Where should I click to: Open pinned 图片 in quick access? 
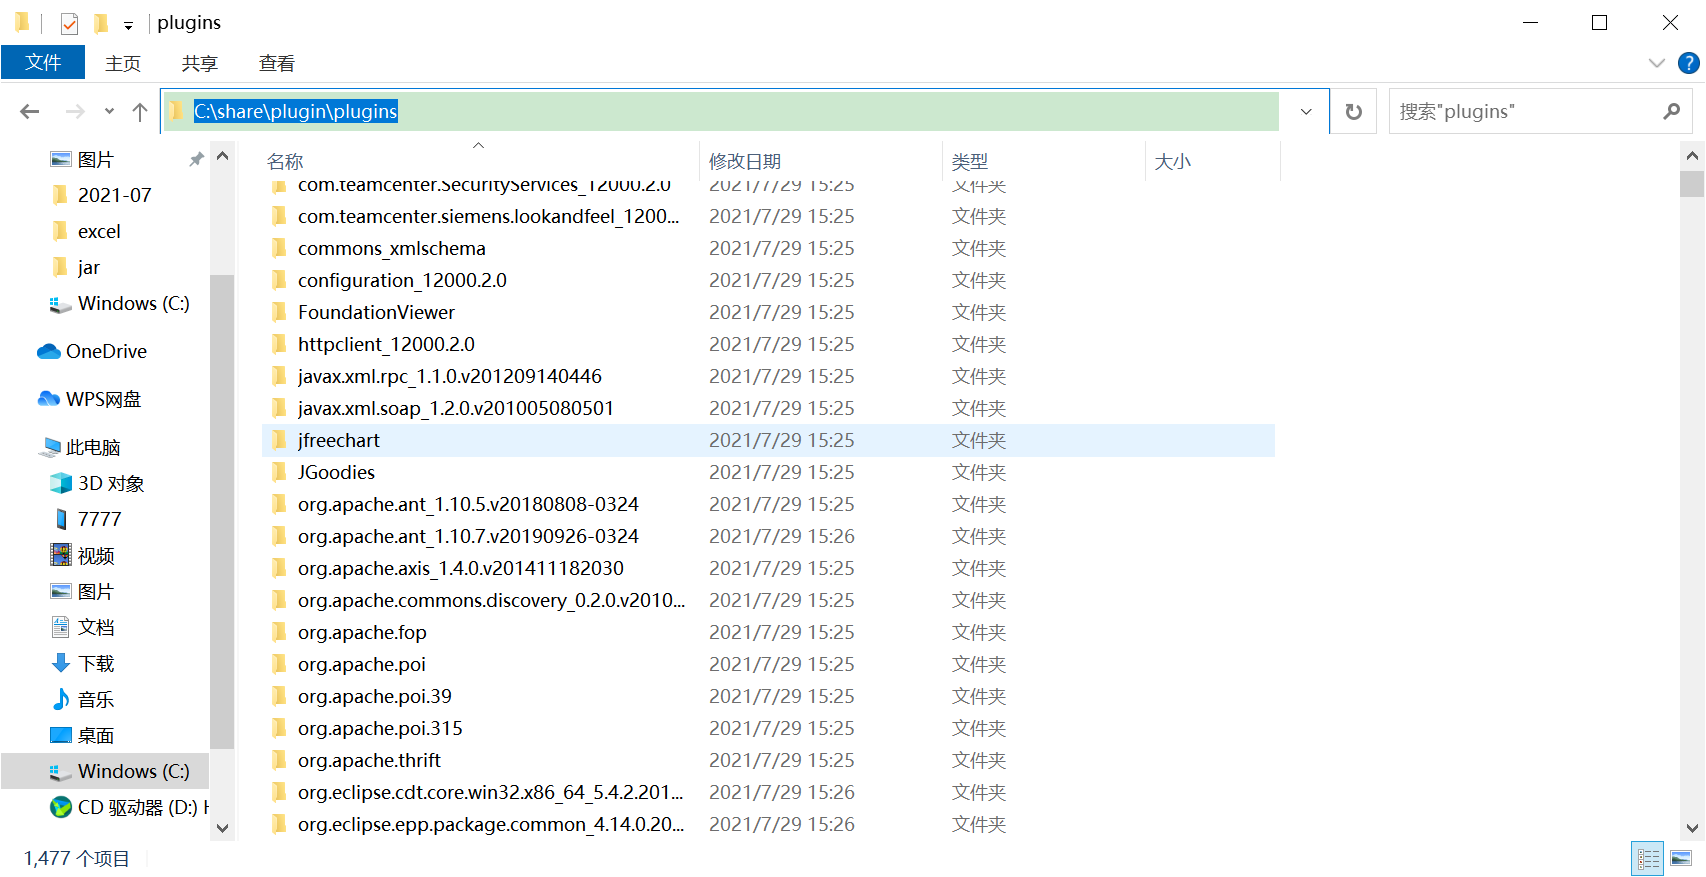coord(96,159)
